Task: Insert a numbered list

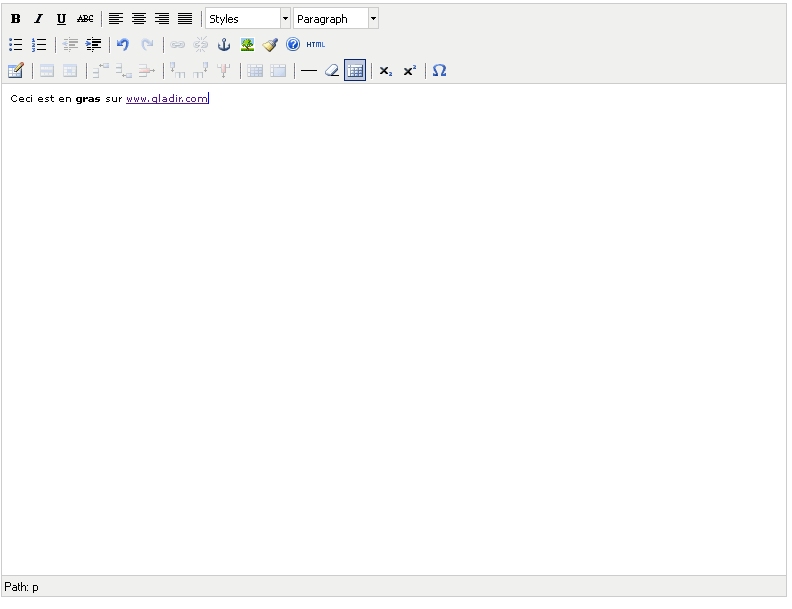Action: pyautogui.click(x=39, y=45)
